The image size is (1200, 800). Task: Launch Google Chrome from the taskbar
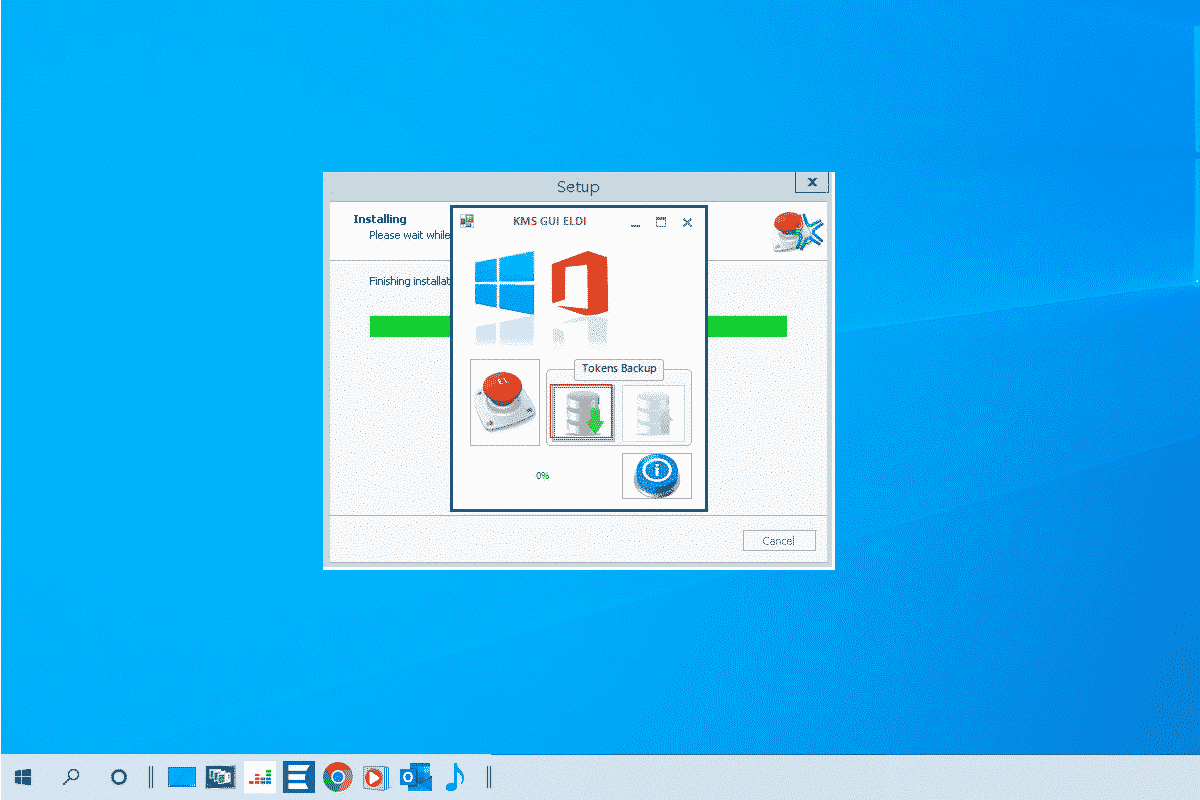click(x=338, y=777)
